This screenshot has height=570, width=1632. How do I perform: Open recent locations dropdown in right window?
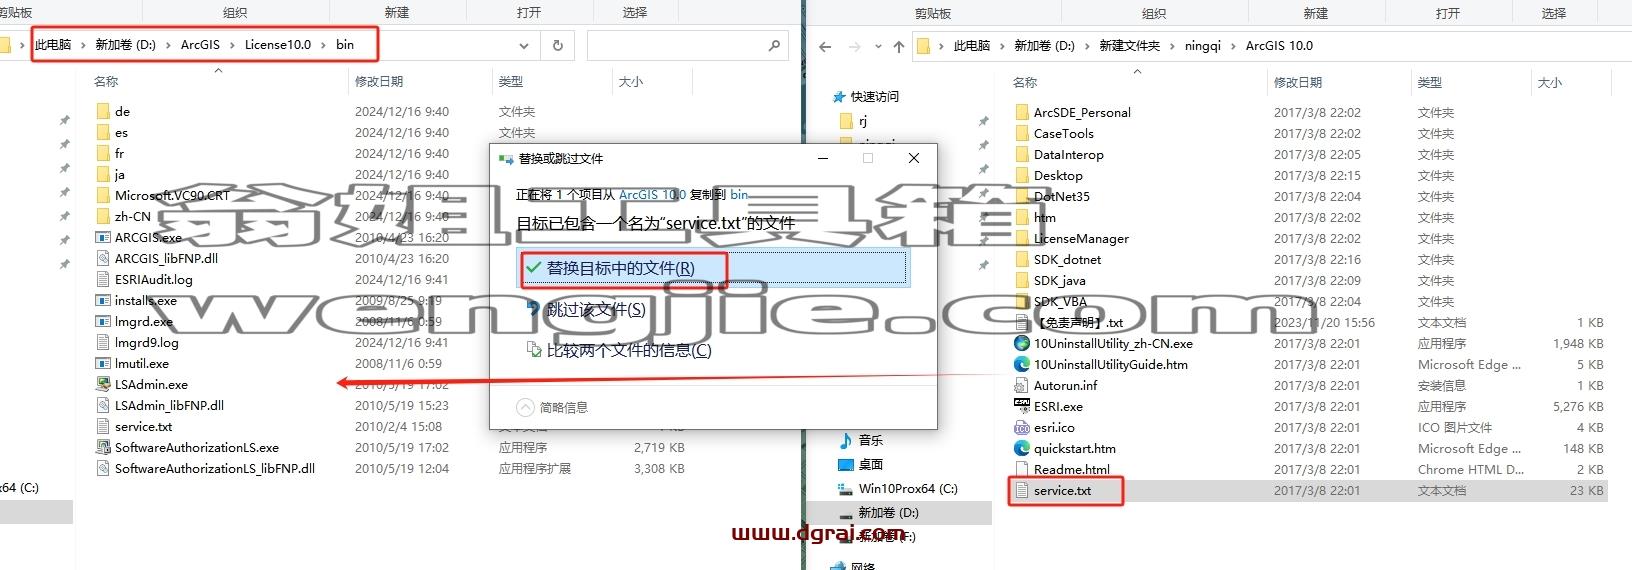pos(878,46)
